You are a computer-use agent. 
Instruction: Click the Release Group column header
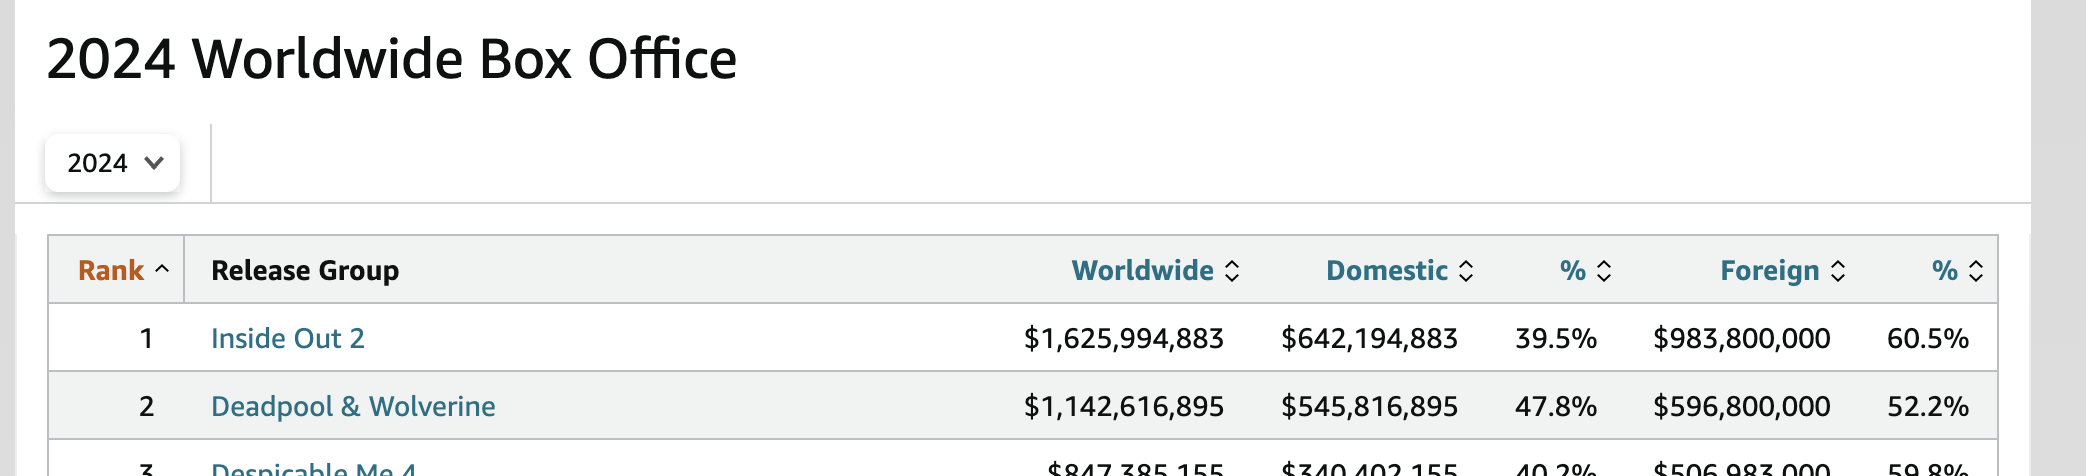305,270
